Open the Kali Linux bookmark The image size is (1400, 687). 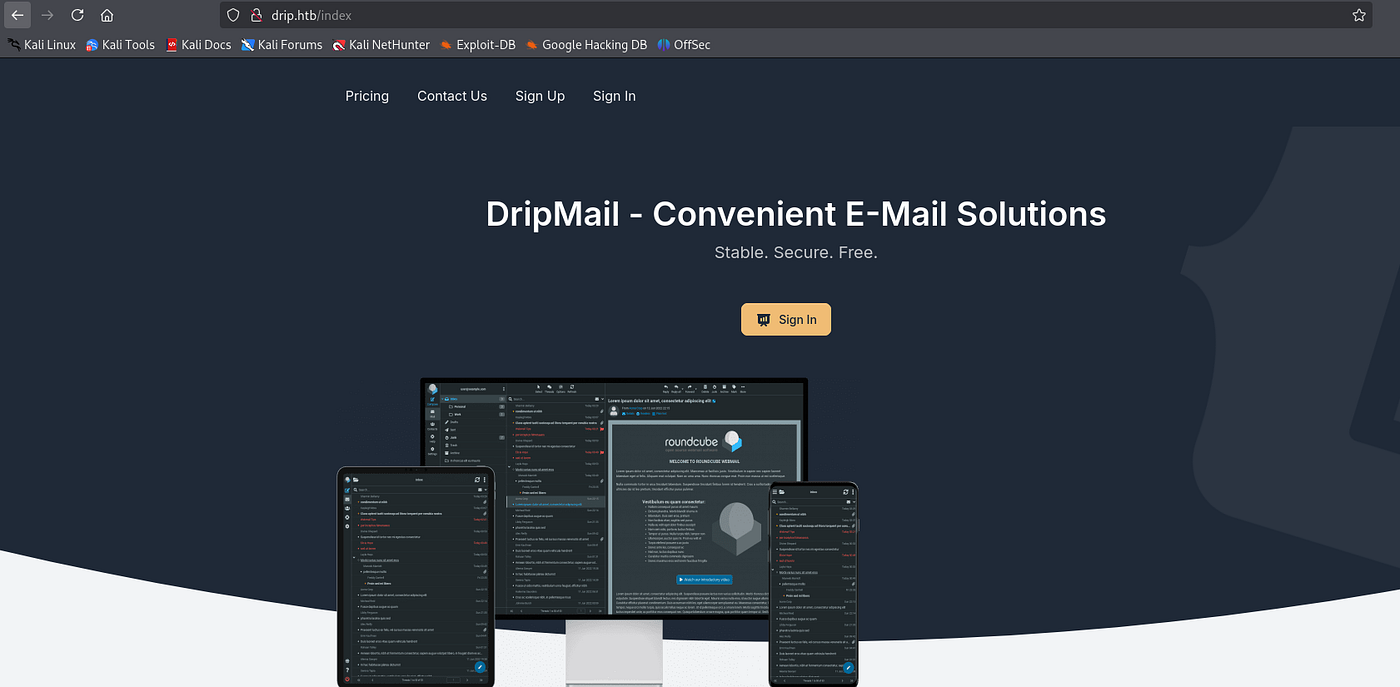click(40, 44)
